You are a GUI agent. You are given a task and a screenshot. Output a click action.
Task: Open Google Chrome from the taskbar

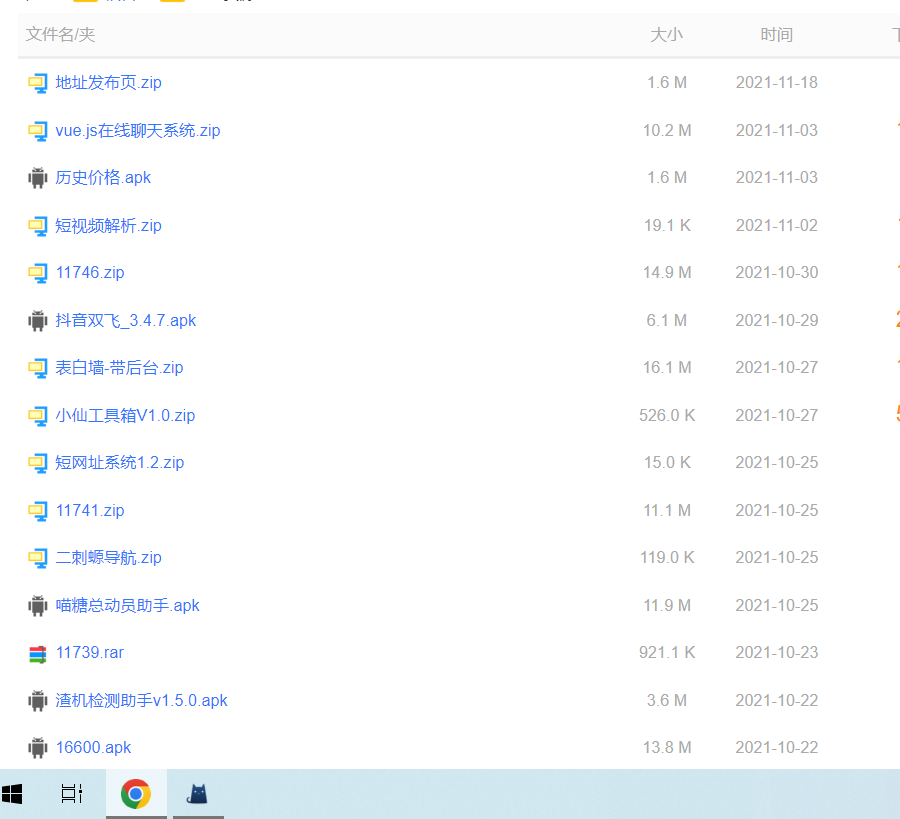click(x=136, y=794)
